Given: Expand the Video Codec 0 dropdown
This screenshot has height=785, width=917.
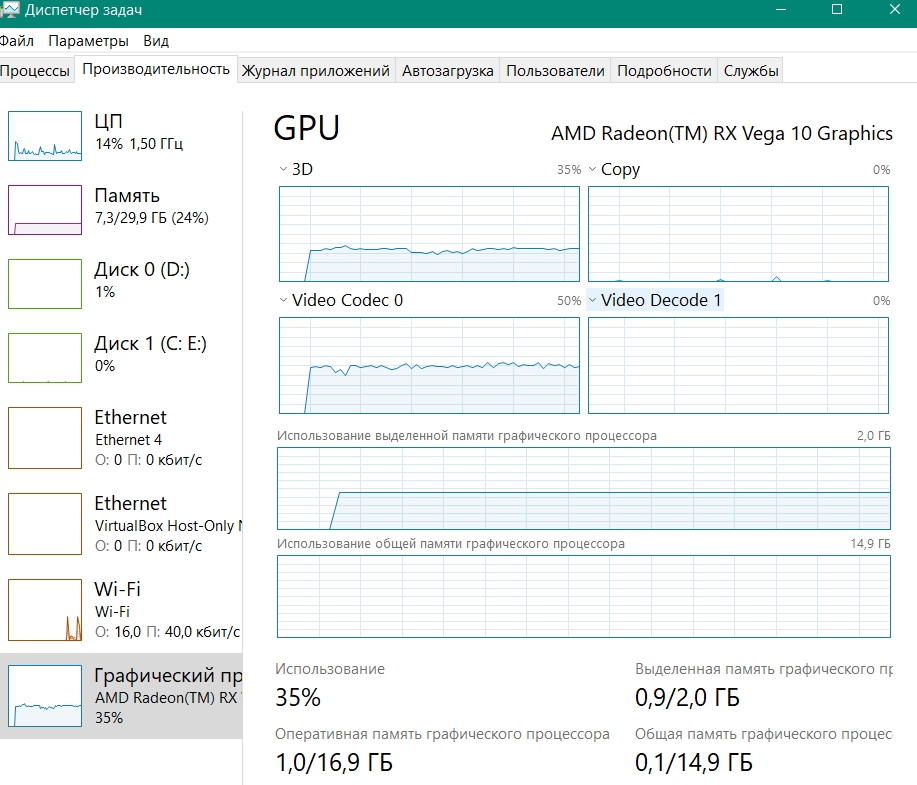Looking at the screenshot, I should tap(283, 300).
